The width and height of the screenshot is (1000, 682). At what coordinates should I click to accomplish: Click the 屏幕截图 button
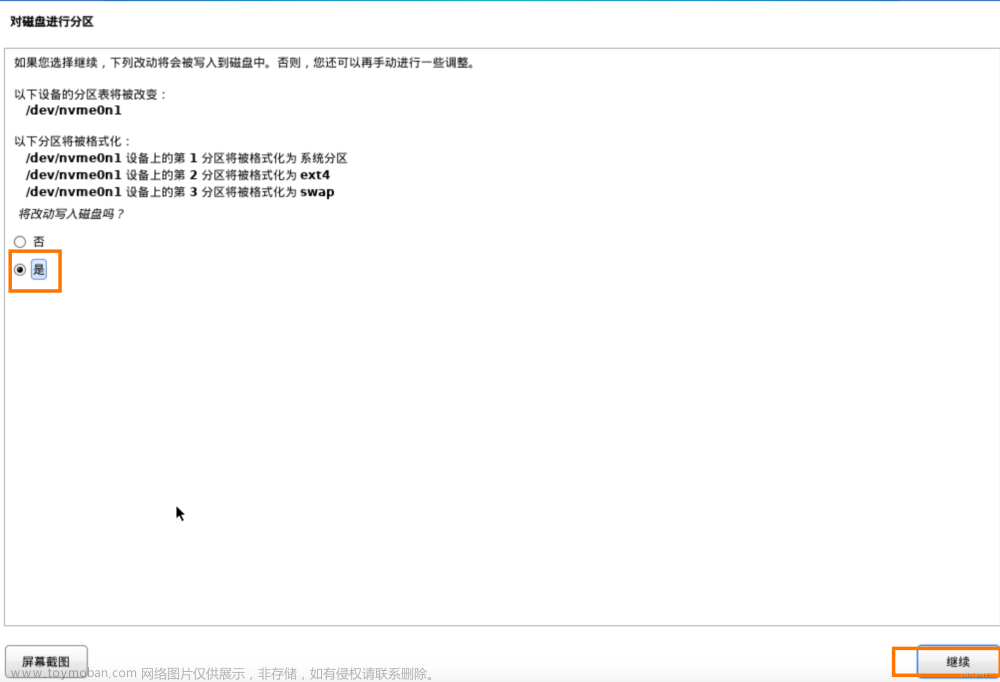tap(46, 662)
